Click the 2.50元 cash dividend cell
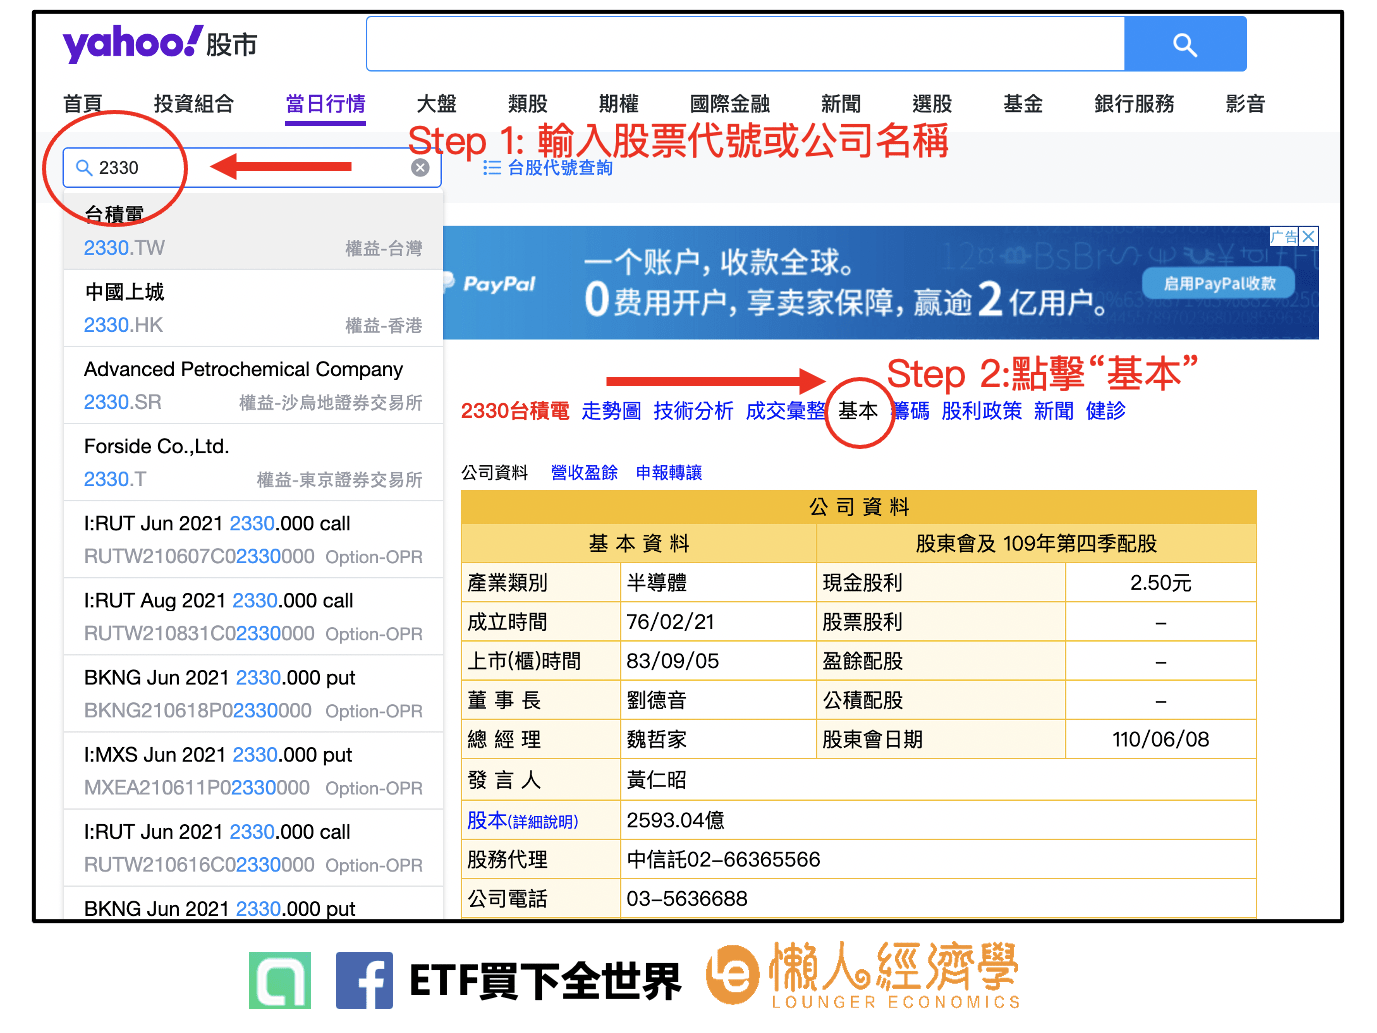Screen dimensions: 1377x1033 click(1161, 583)
